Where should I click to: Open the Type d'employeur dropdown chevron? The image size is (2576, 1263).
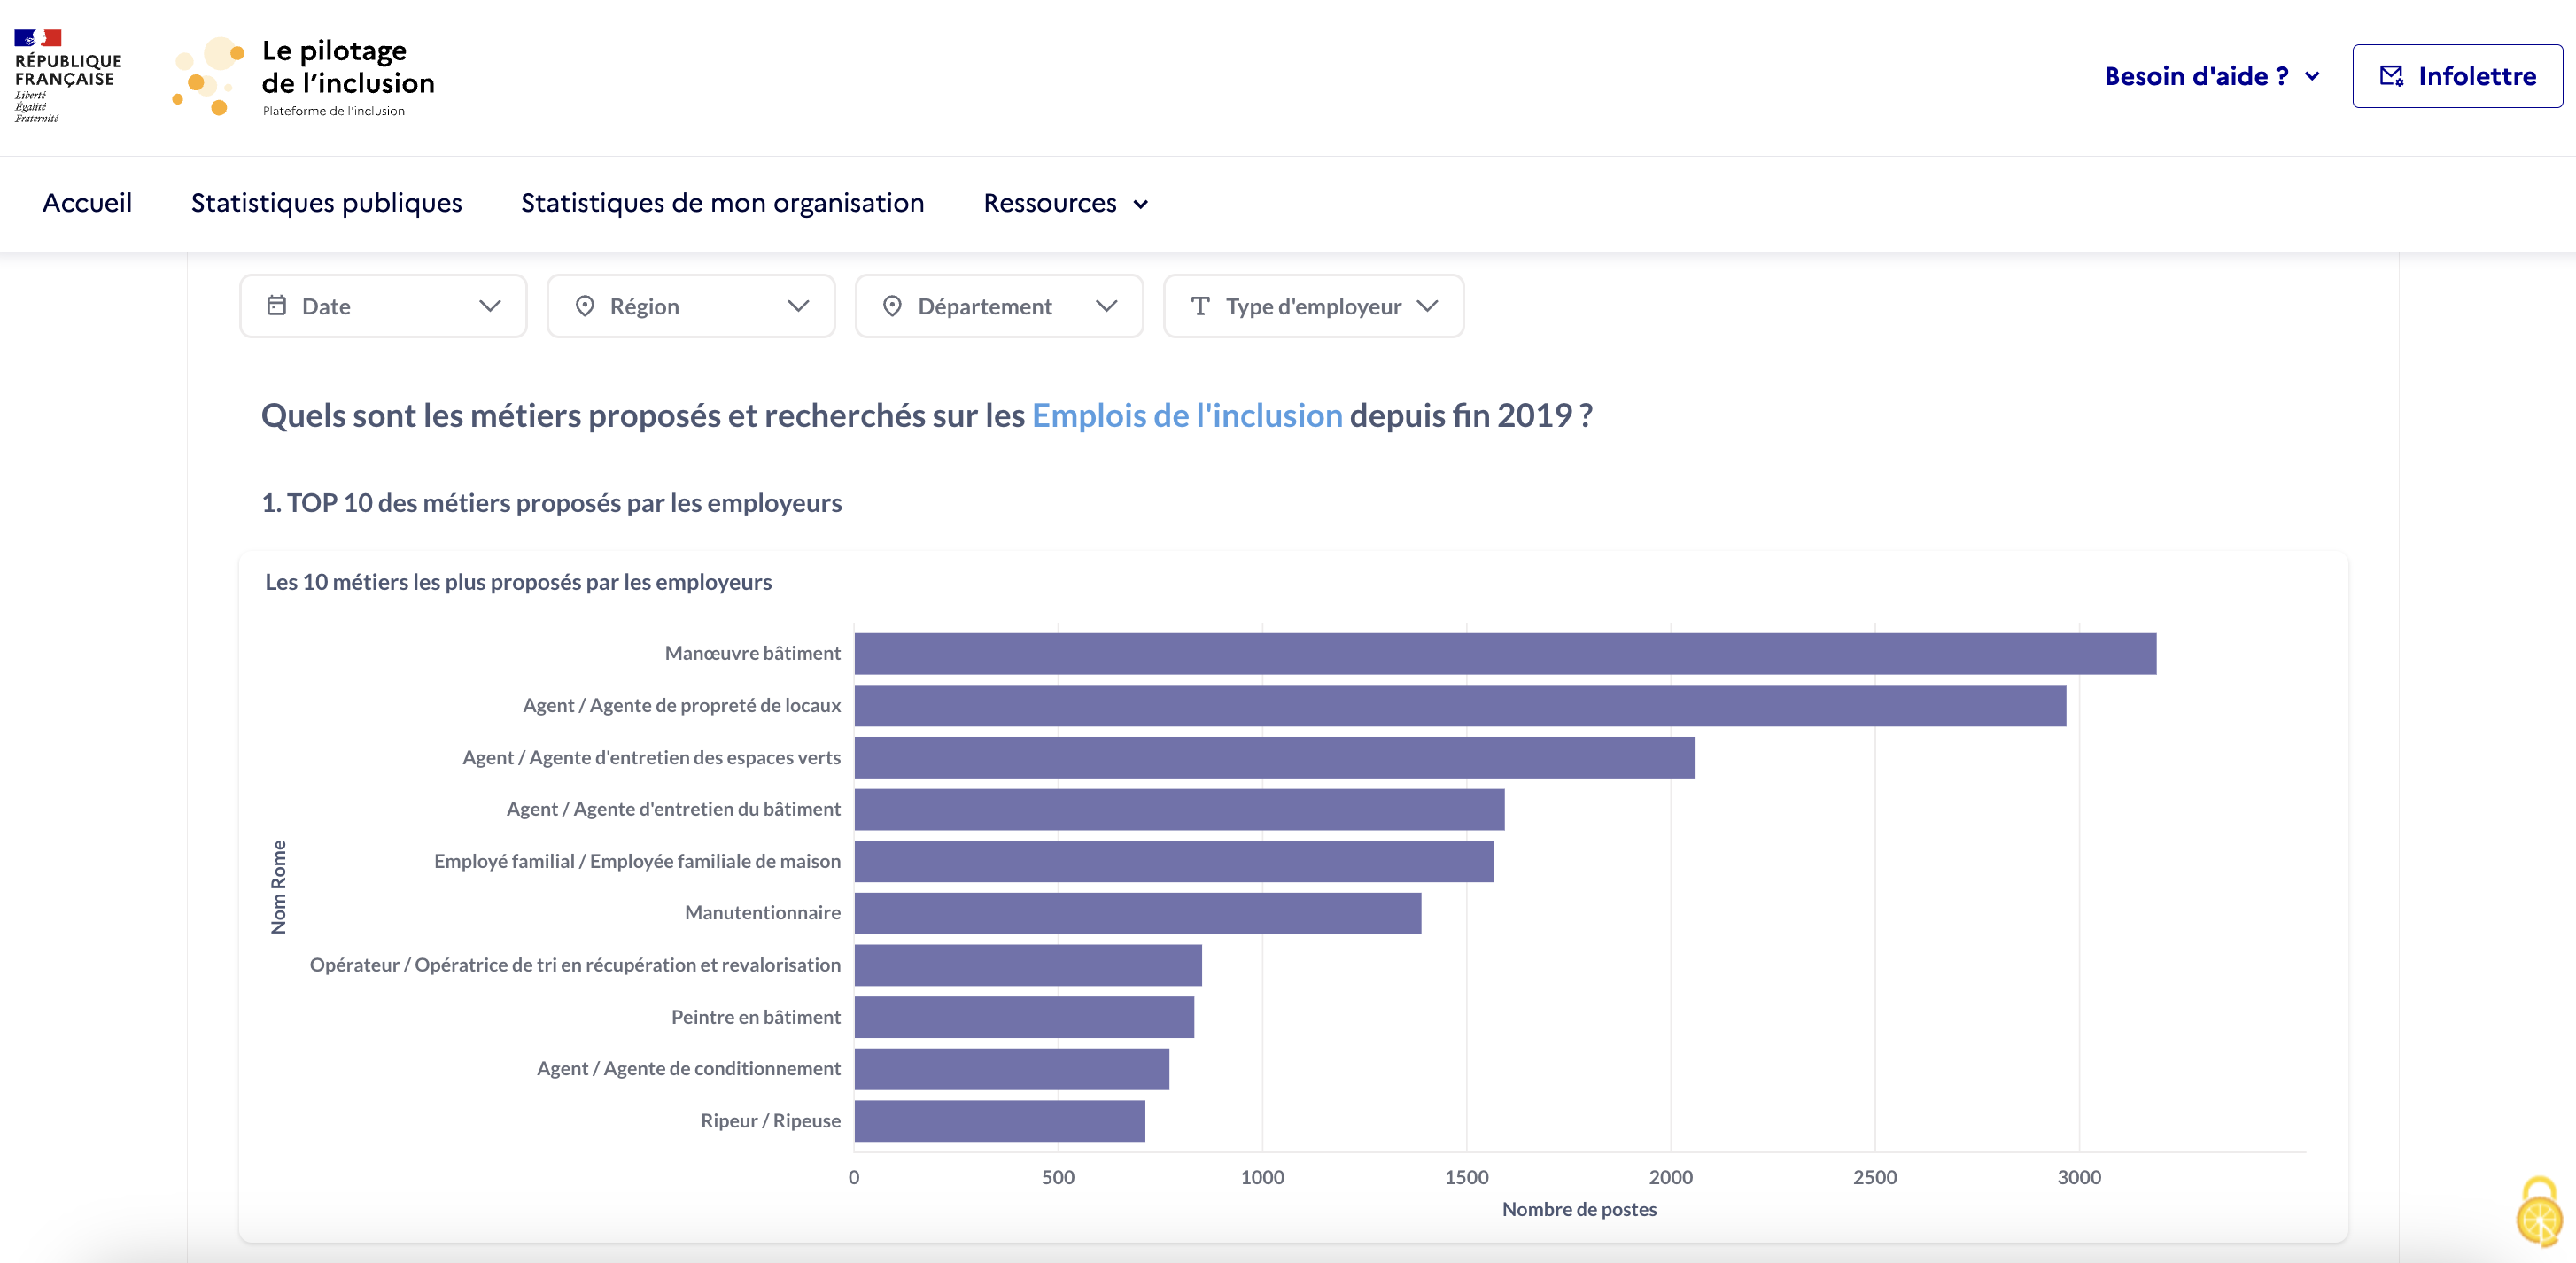point(1427,306)
